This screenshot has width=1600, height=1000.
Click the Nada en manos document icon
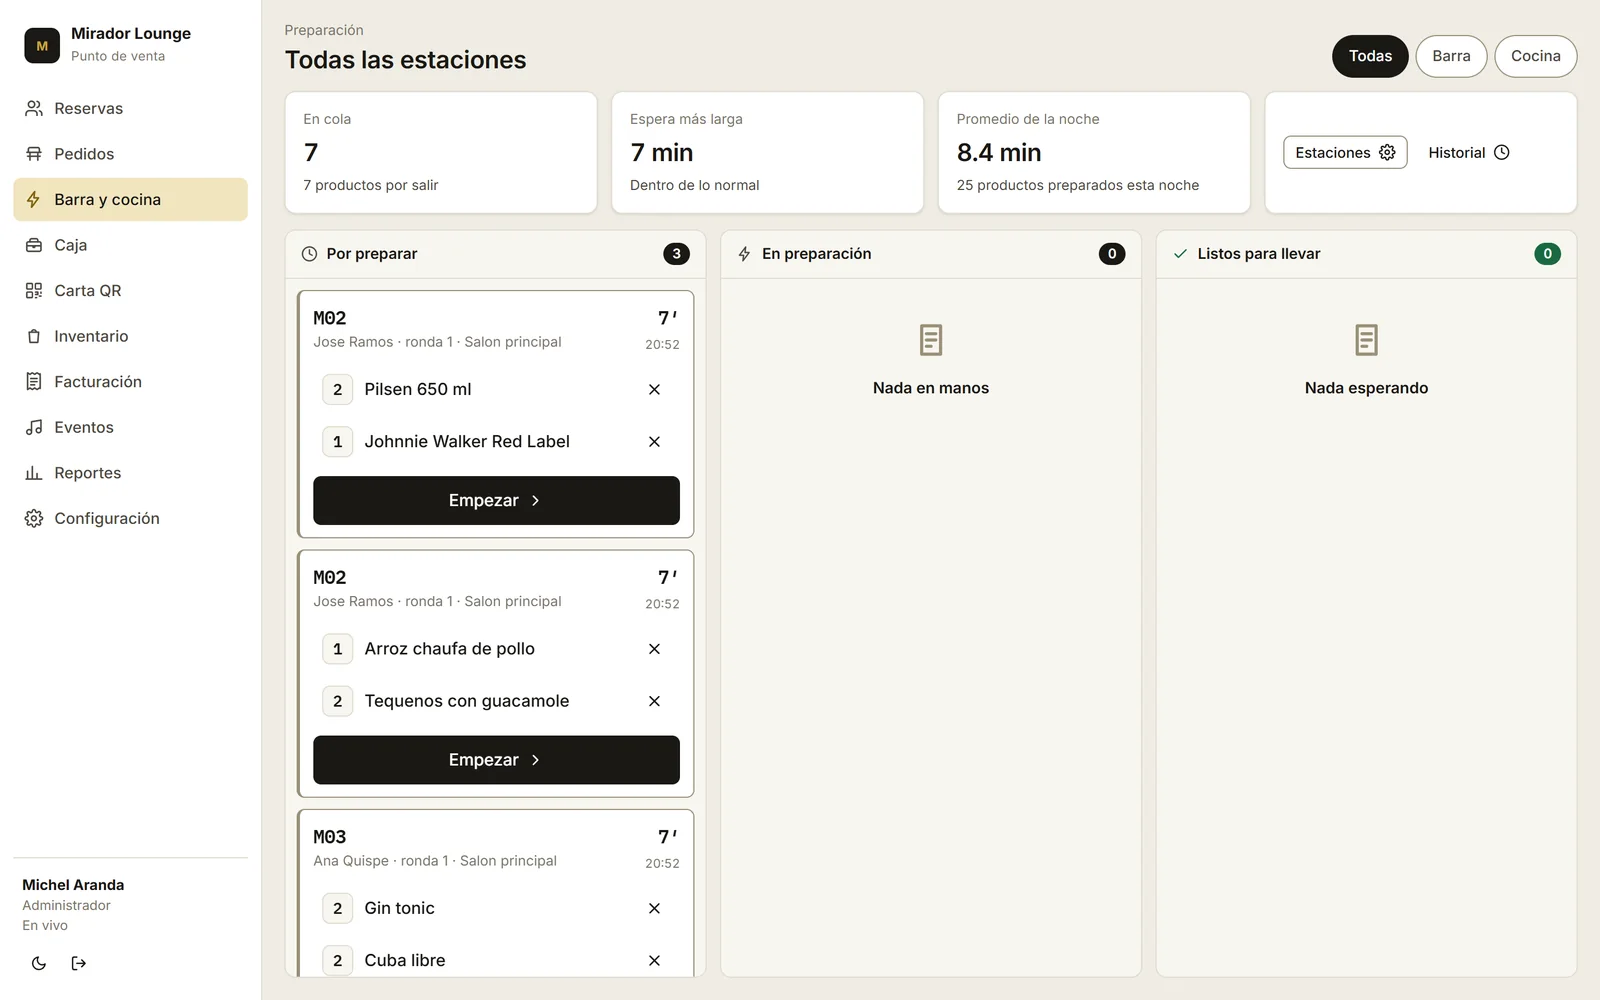coord(931,340)
